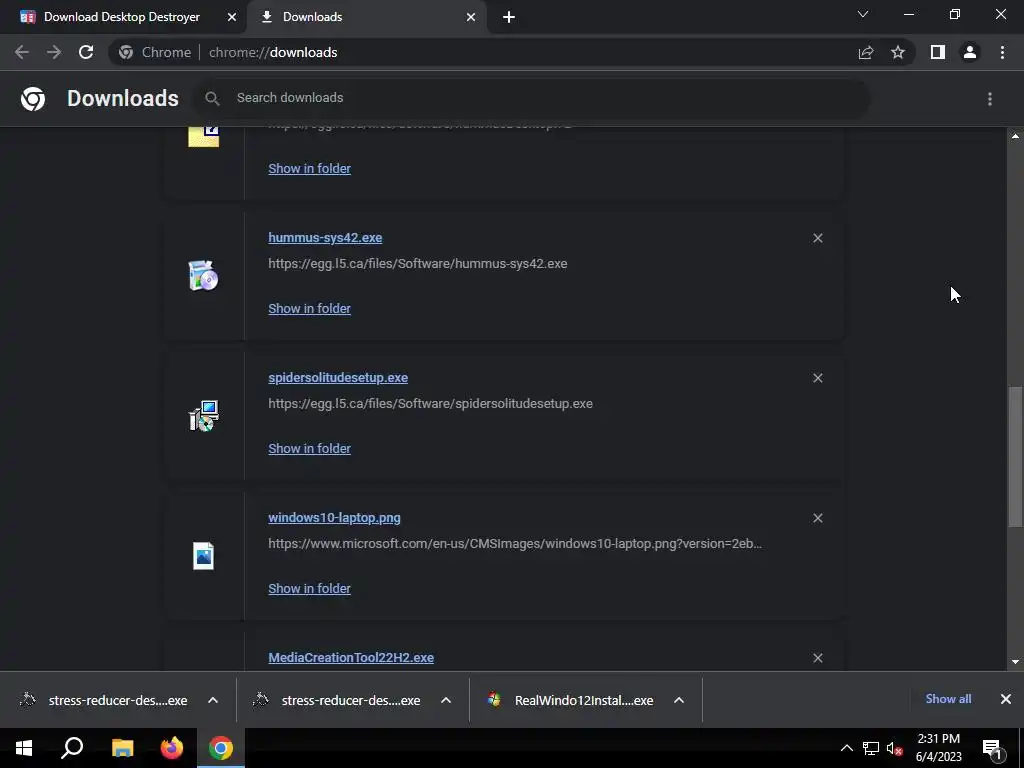Show hidden system tray icons
Screen dimensions: 1024x768
click(x=846, y=748)
